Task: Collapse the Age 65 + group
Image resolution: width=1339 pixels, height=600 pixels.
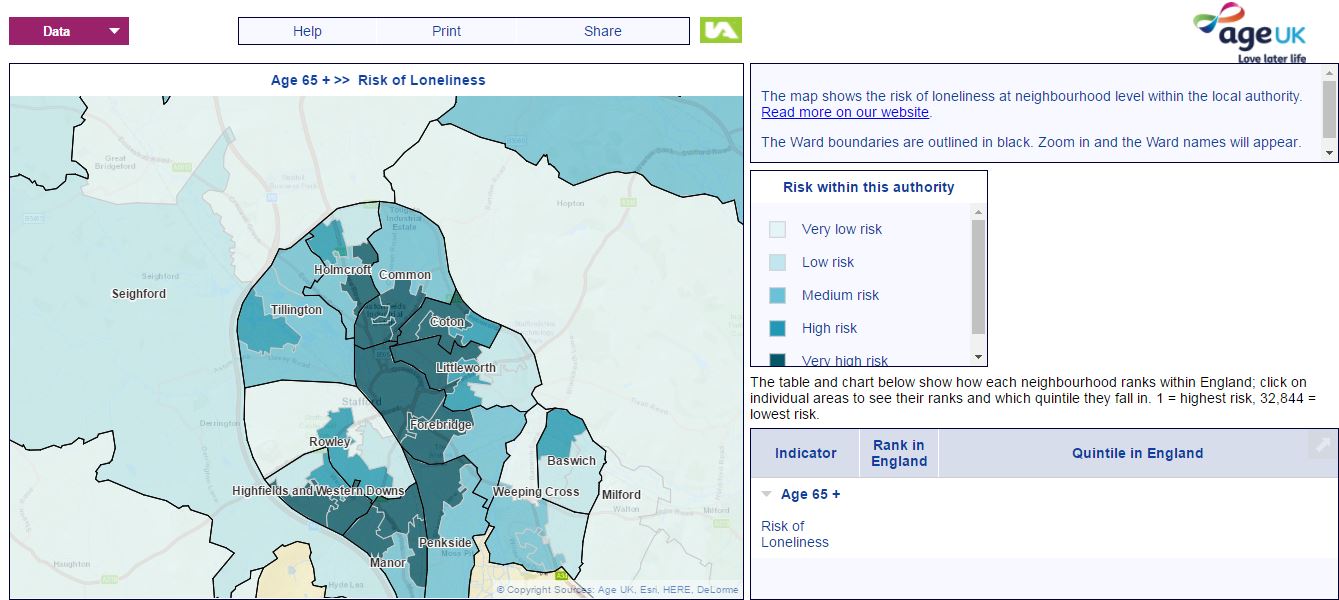Action: point(767,494)
